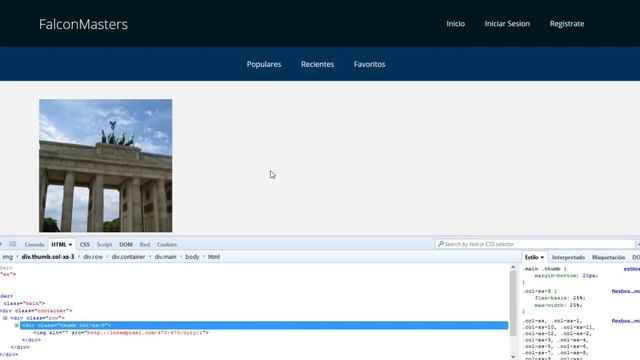Open flexbox source link beside .col-xs-3 rule

tap(625, 291)
